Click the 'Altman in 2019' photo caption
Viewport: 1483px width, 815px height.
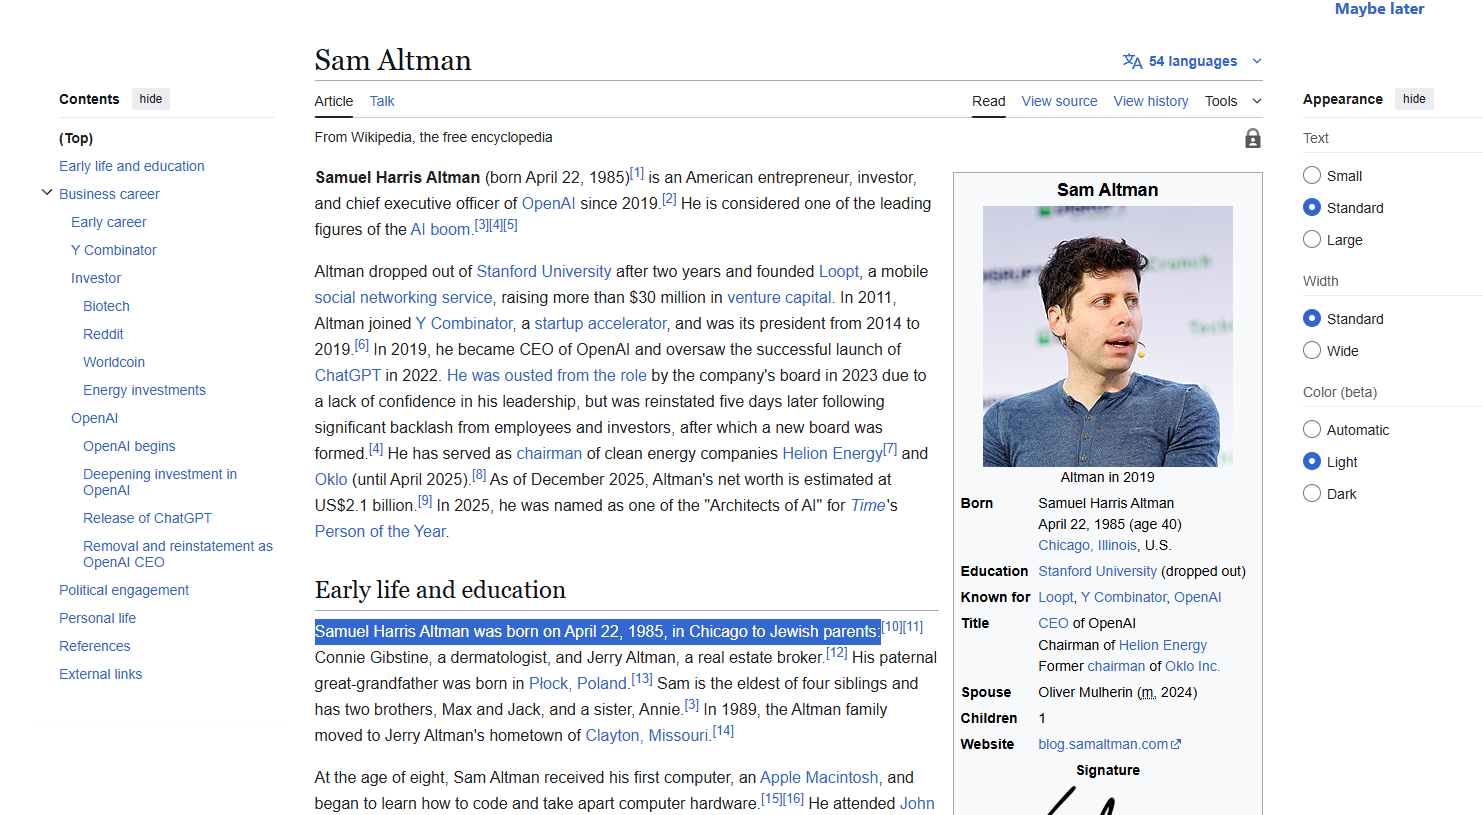[x=1107, y=477]
